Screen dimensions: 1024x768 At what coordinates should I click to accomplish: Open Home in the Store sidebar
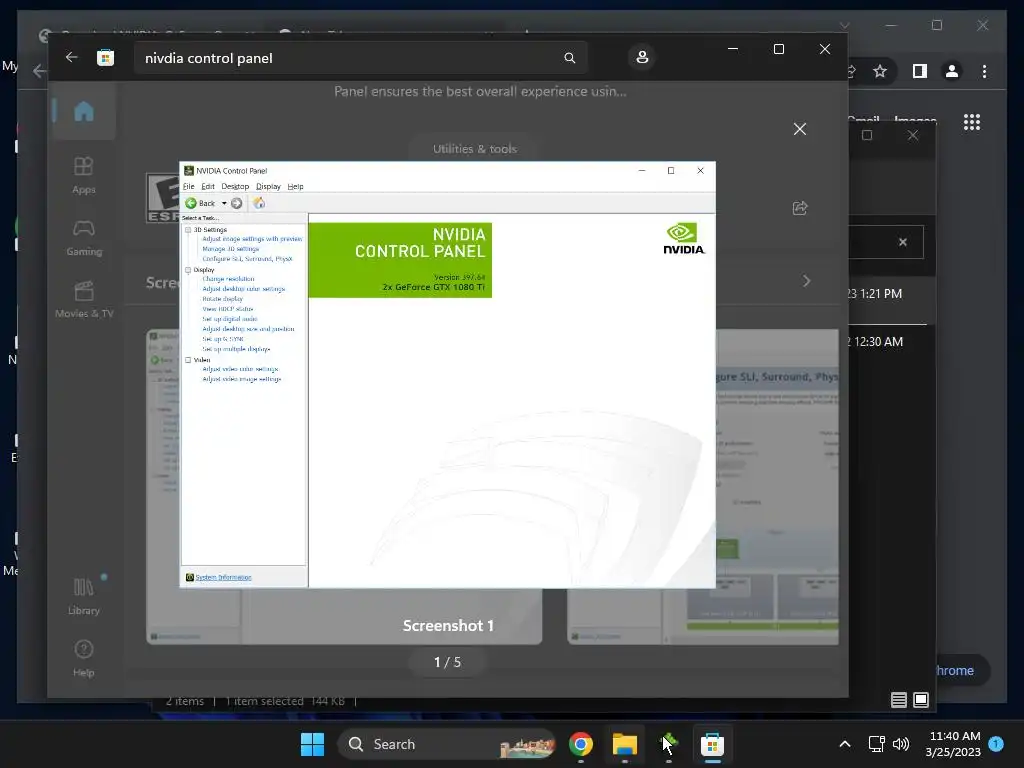(84, 112)
